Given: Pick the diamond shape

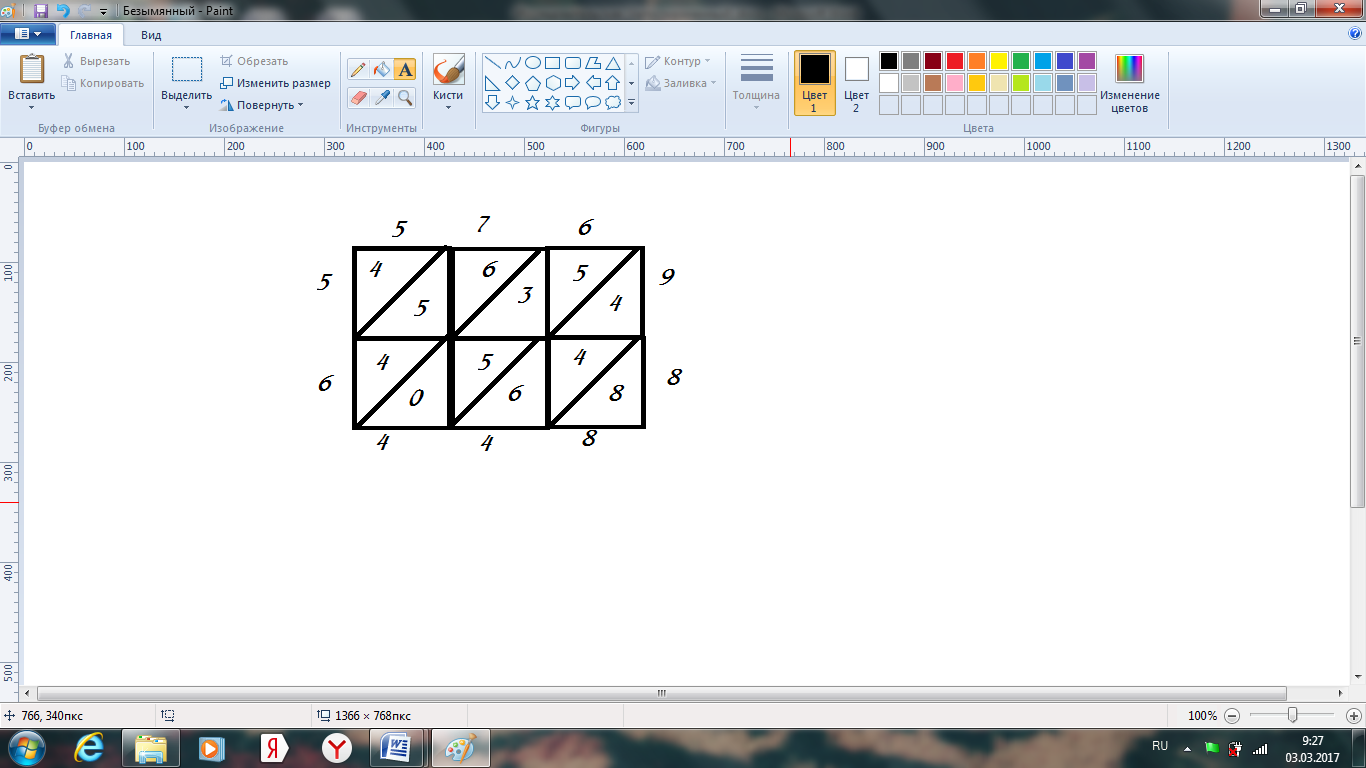Looking at the screenshot, I should coord(513,82).
